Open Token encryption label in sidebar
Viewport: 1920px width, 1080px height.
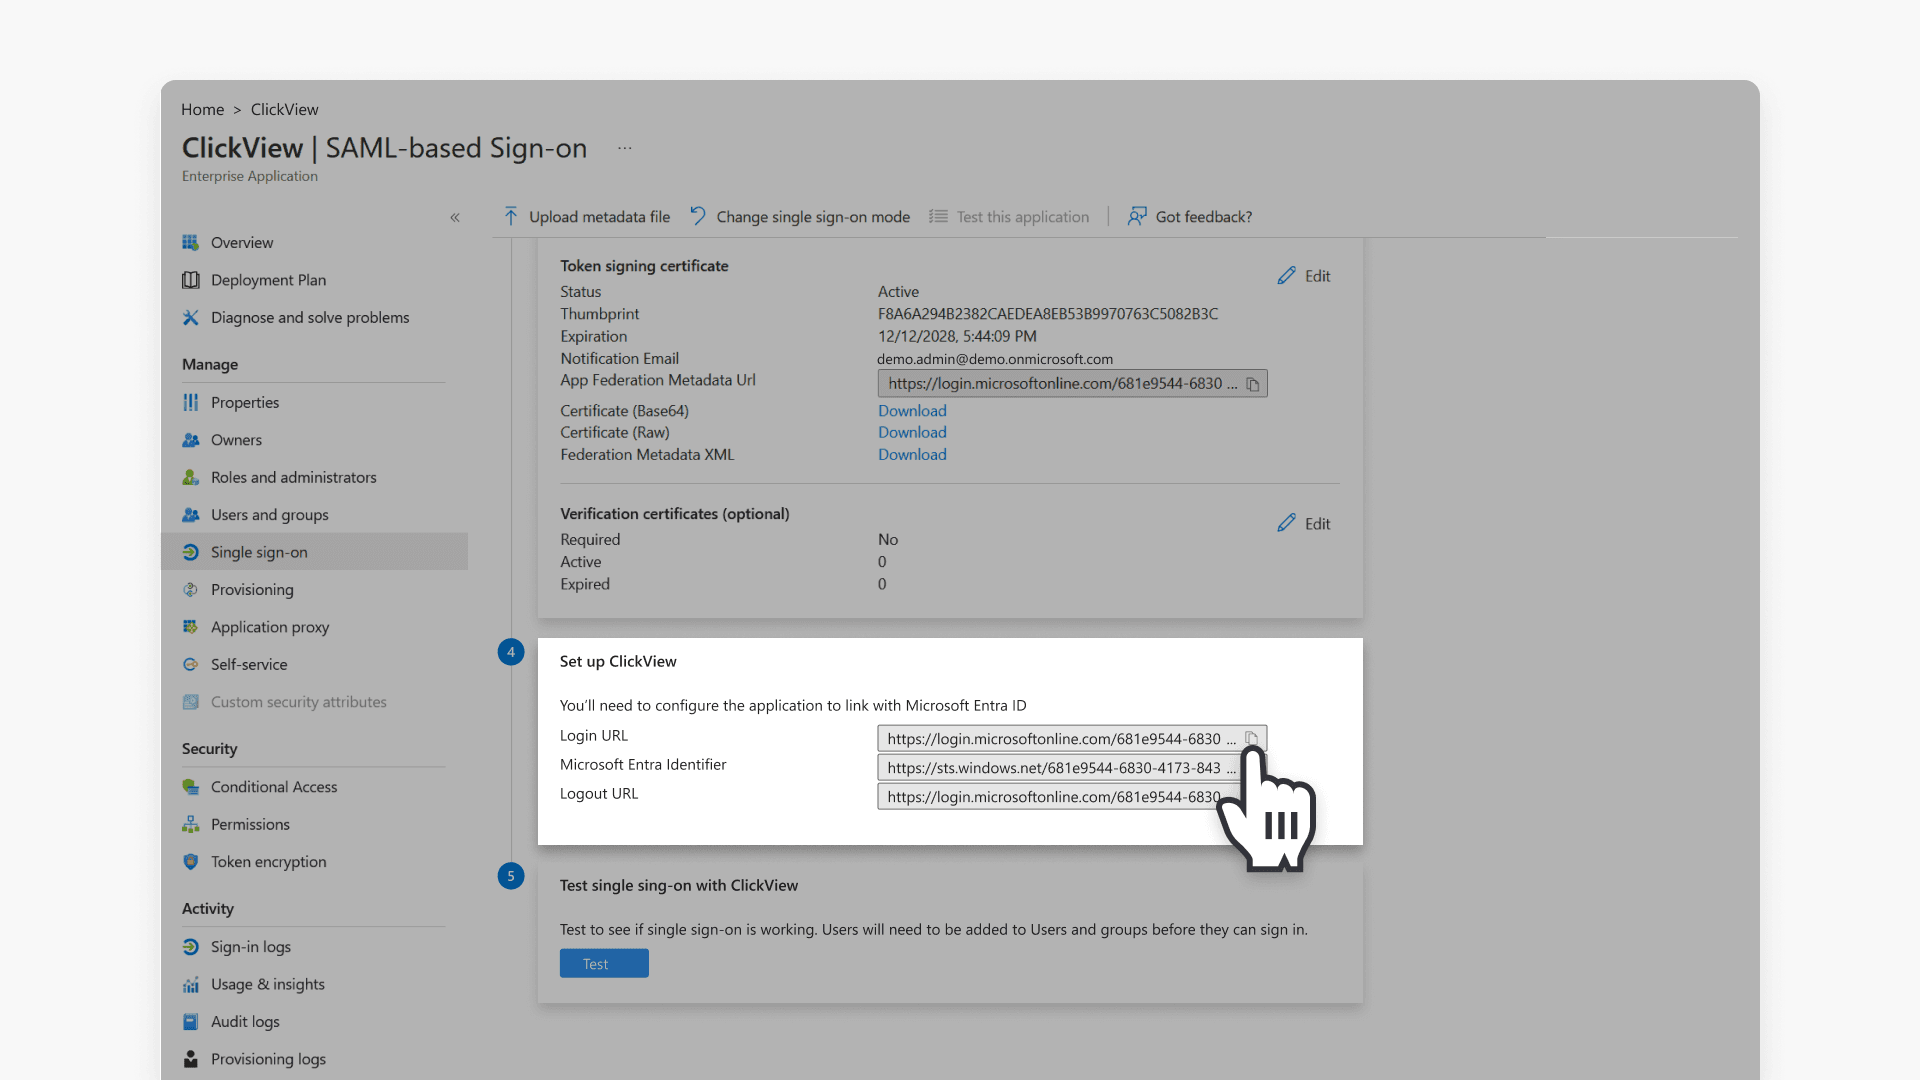[268, 862]
